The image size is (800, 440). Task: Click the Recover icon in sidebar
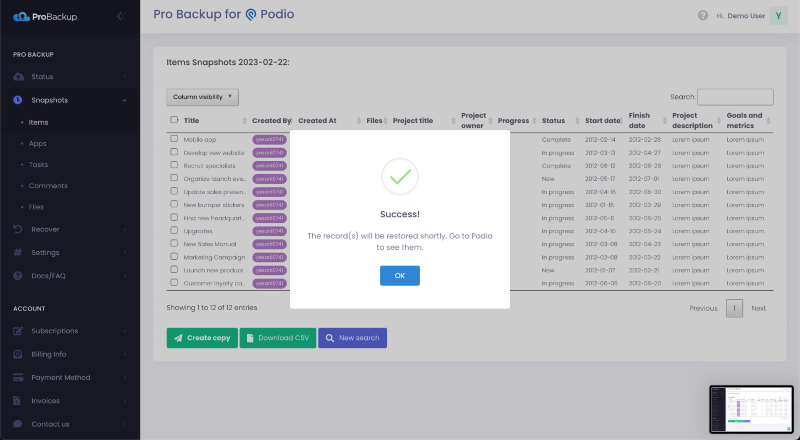coord(18,229)
